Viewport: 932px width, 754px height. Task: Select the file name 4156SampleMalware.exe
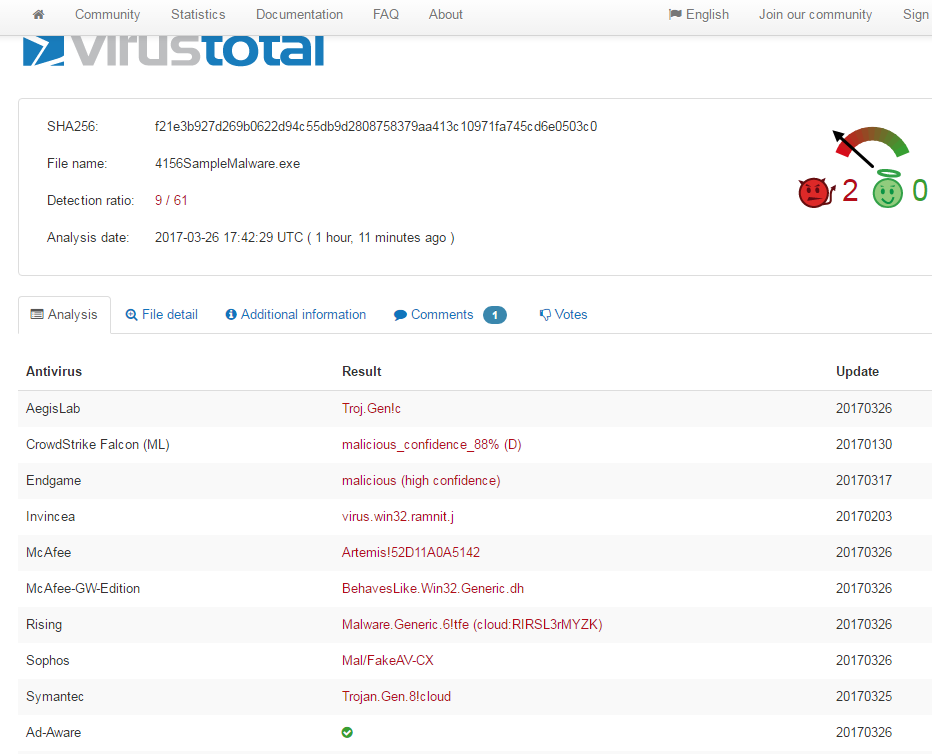(x=228, y=163)
